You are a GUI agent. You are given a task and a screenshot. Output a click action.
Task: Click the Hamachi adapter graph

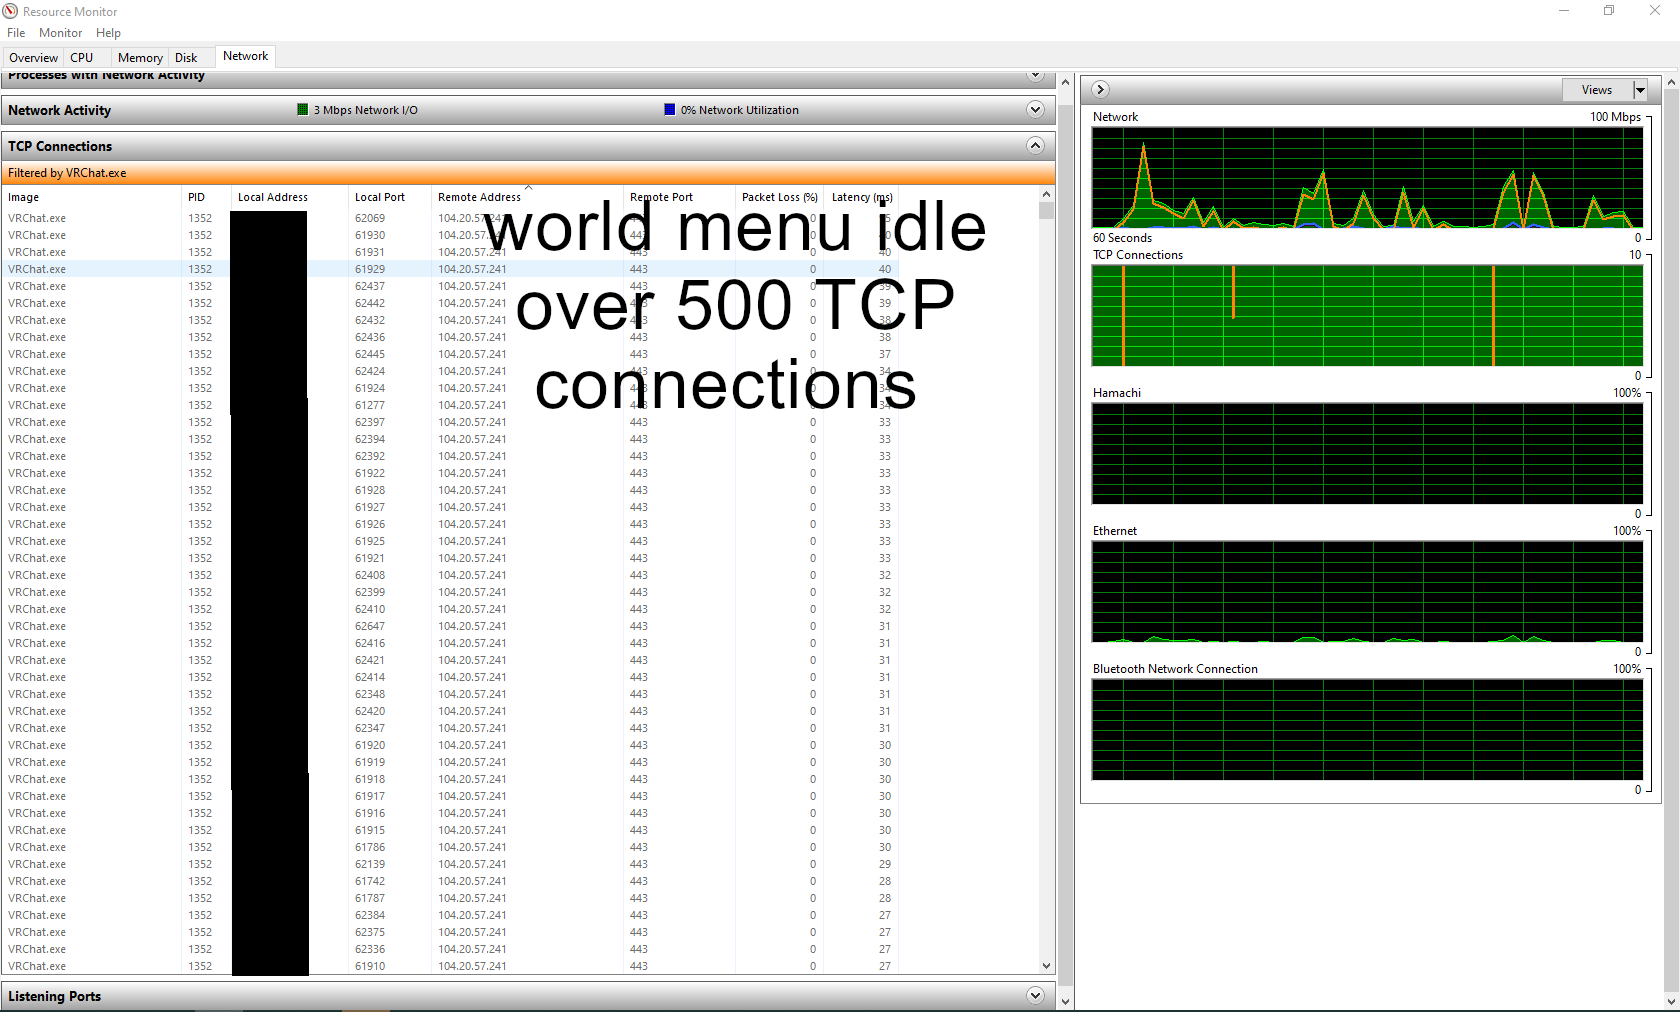coord(1367,454)
